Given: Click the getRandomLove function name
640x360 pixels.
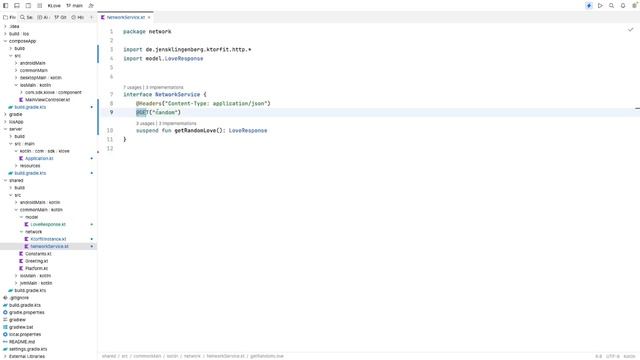Looking at the screenshot, I should point(197,131).
